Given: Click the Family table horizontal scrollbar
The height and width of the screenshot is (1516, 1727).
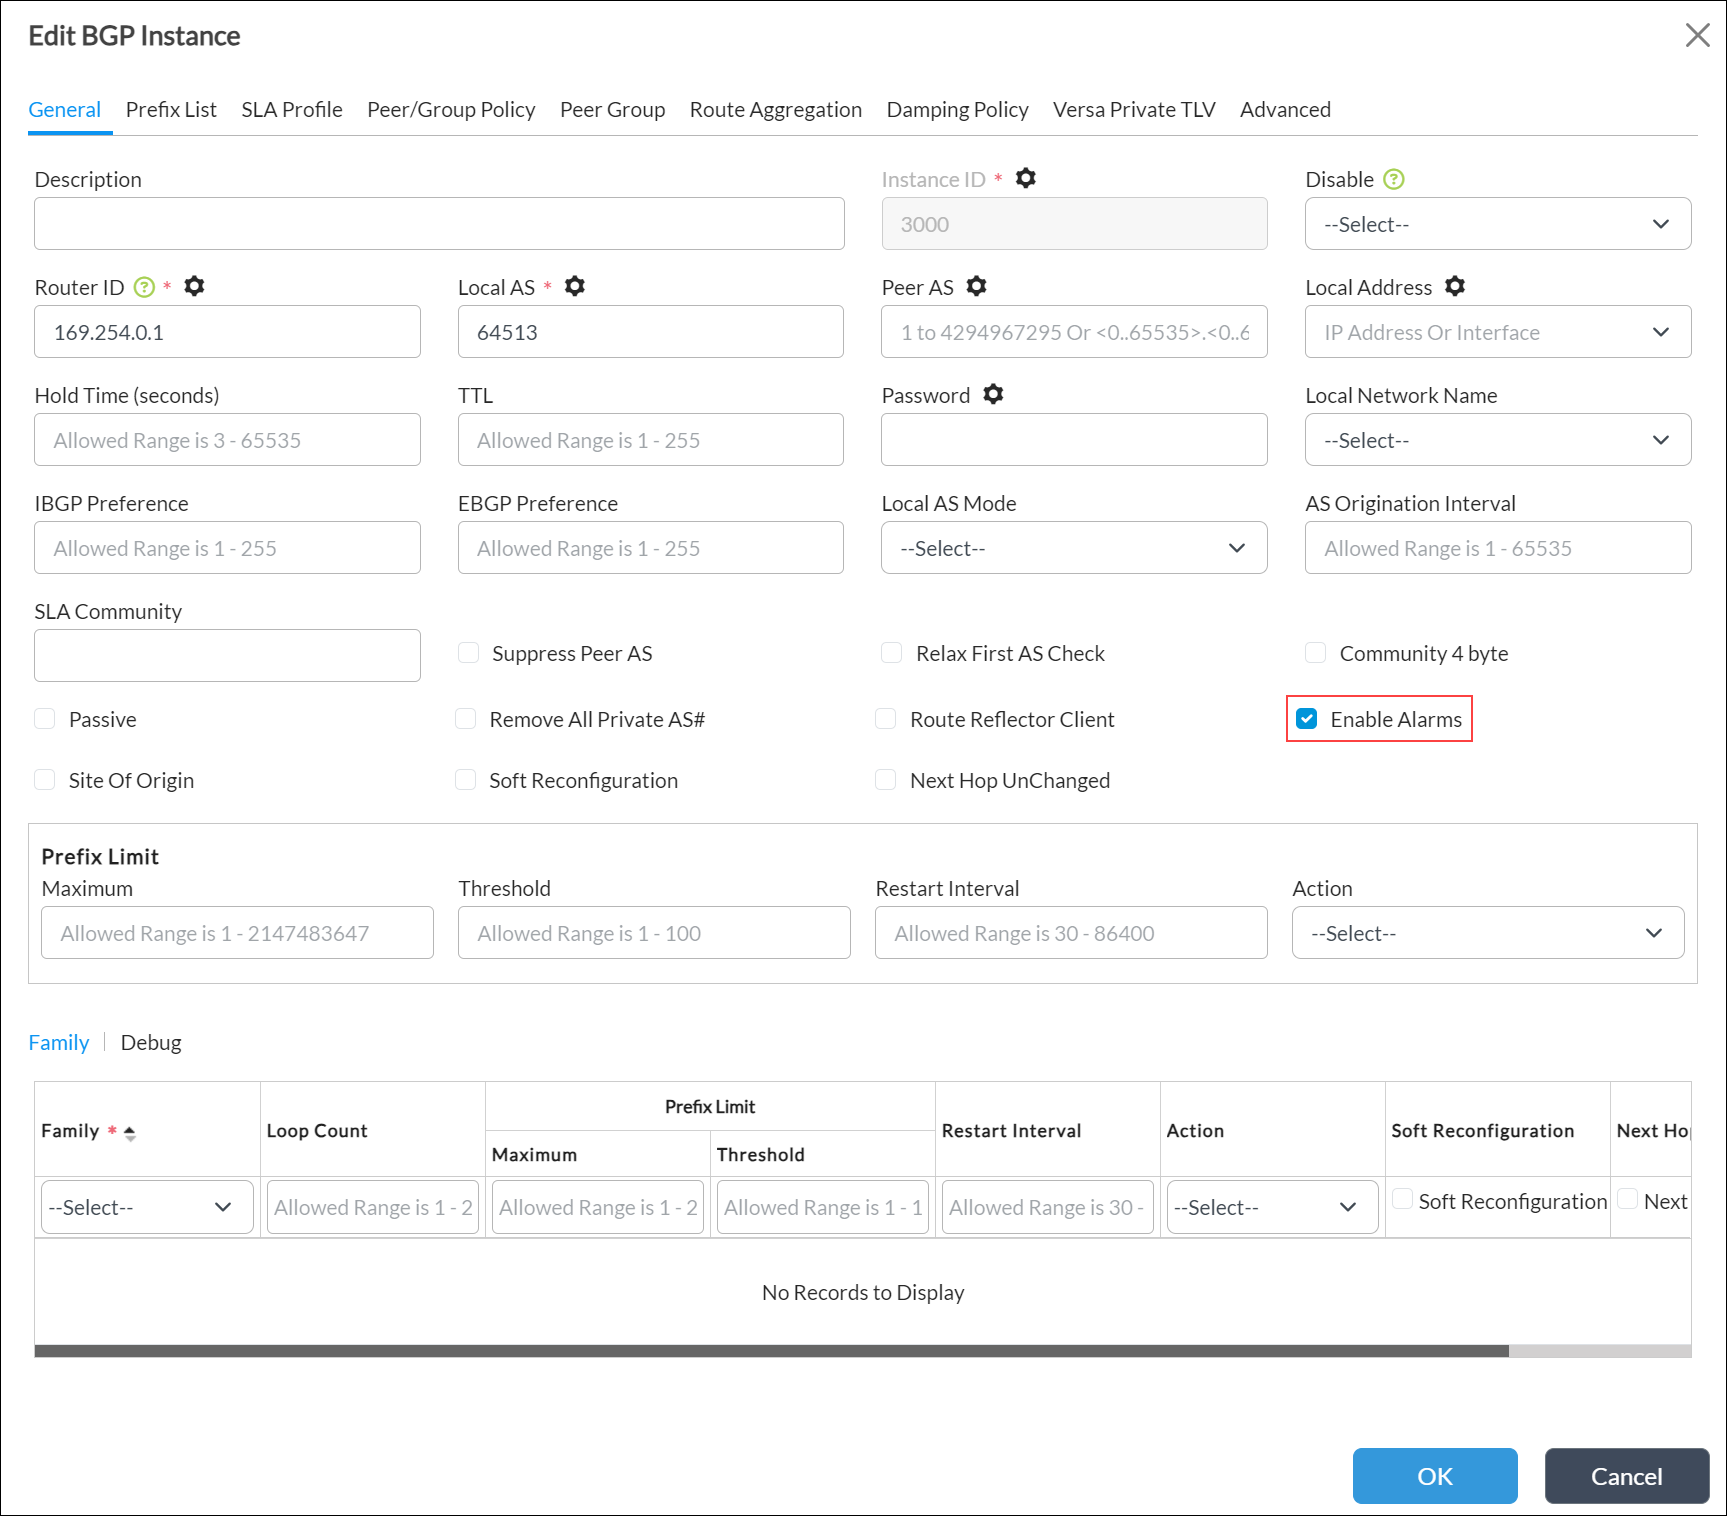Looking at the screenshot, I should 771,1351.
